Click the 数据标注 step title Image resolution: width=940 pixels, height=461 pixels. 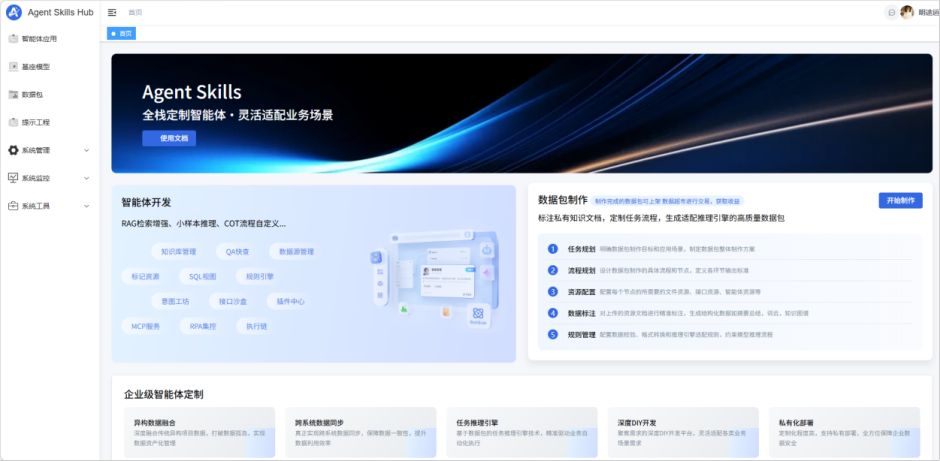(582, 313)
